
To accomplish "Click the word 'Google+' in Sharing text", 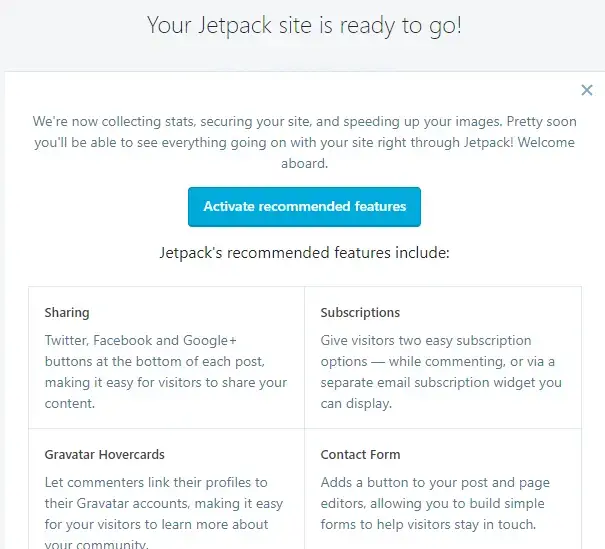I will pos(210,341).
